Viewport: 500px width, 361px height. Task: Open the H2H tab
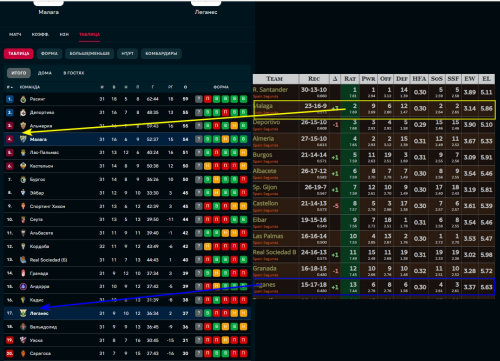tap(64, 34)
